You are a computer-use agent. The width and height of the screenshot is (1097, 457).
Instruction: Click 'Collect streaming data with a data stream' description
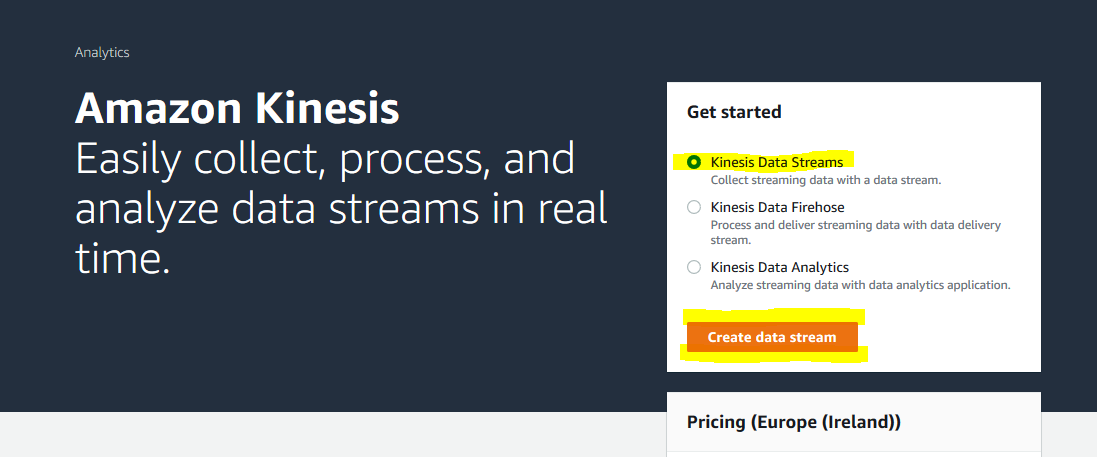point(826,180)
